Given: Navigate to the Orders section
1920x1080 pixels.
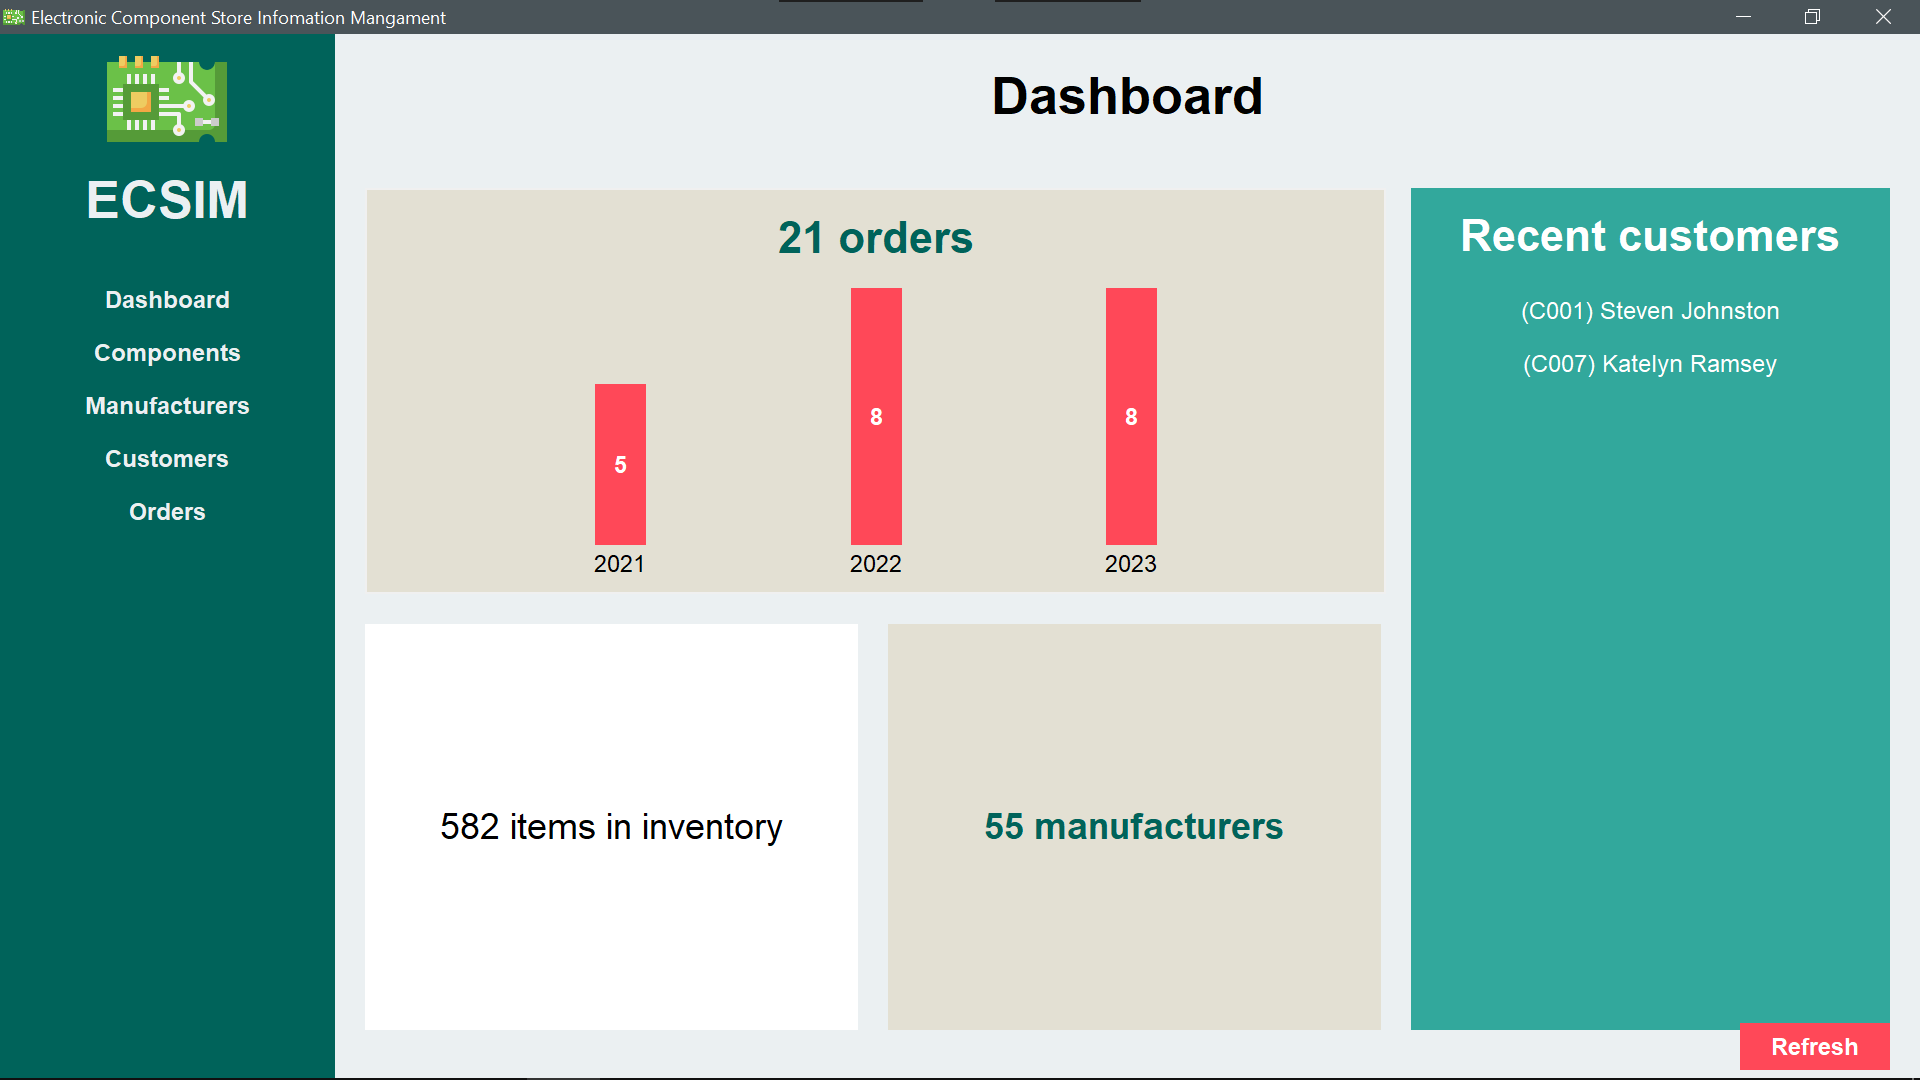Looking at the screenshot, I should point(167,512).
